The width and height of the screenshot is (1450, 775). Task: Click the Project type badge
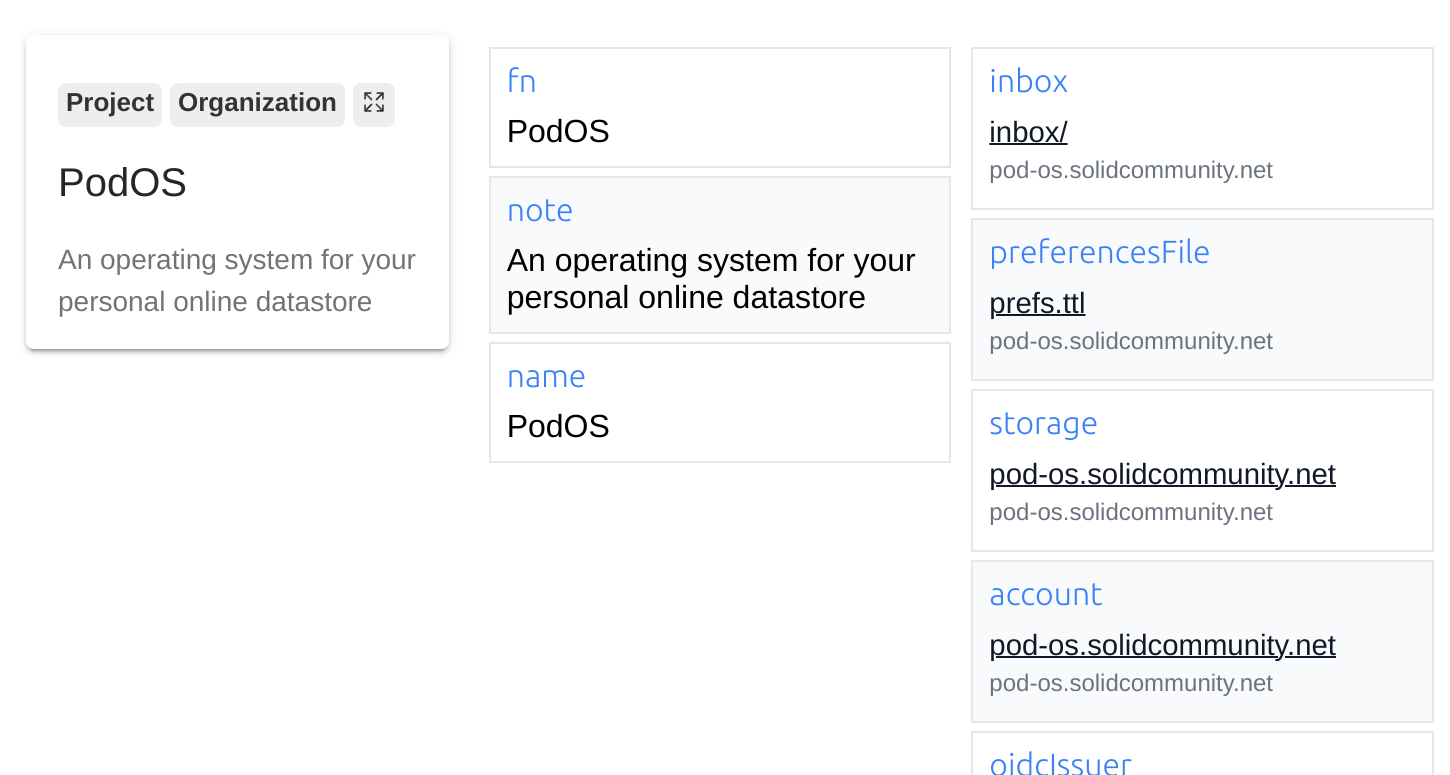click(x=110, y=103)
